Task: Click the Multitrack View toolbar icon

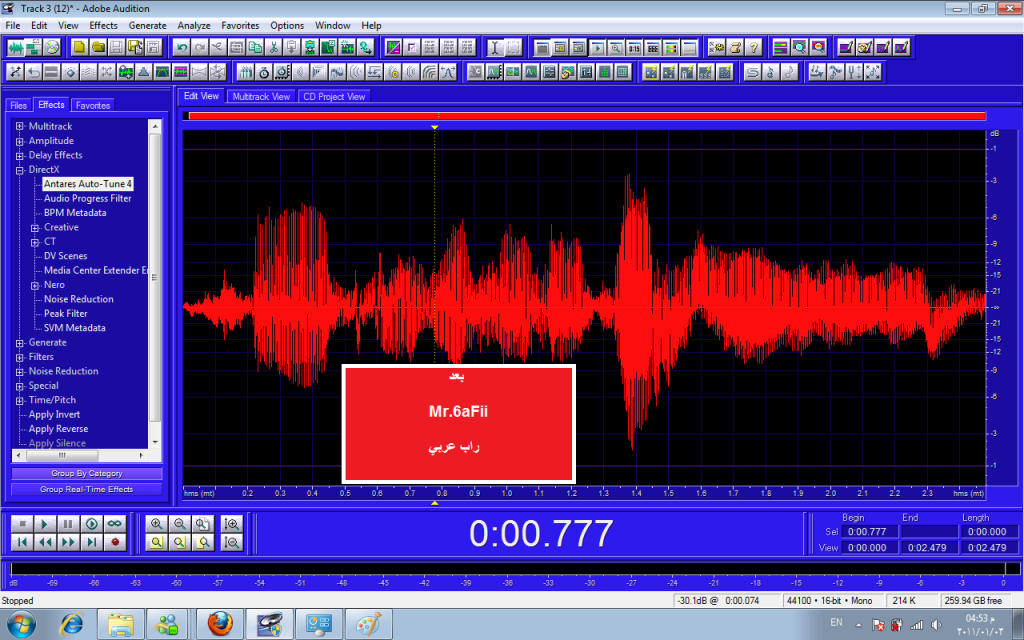Action: 33,47
